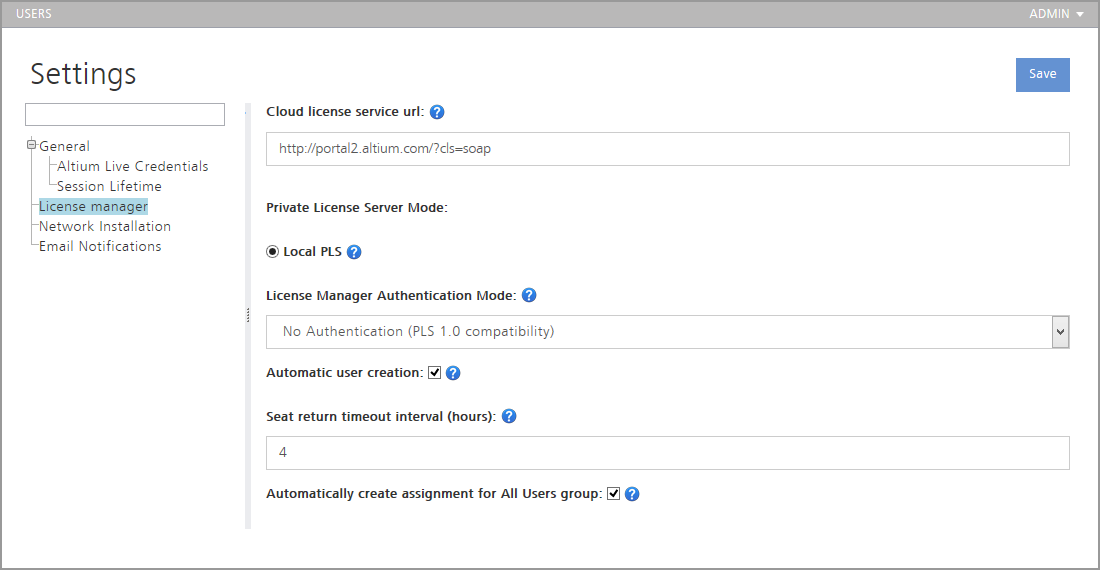Open Session Lifetime settings
Viewport: 1100px width, 570px height.
click(x=109, y=186)
